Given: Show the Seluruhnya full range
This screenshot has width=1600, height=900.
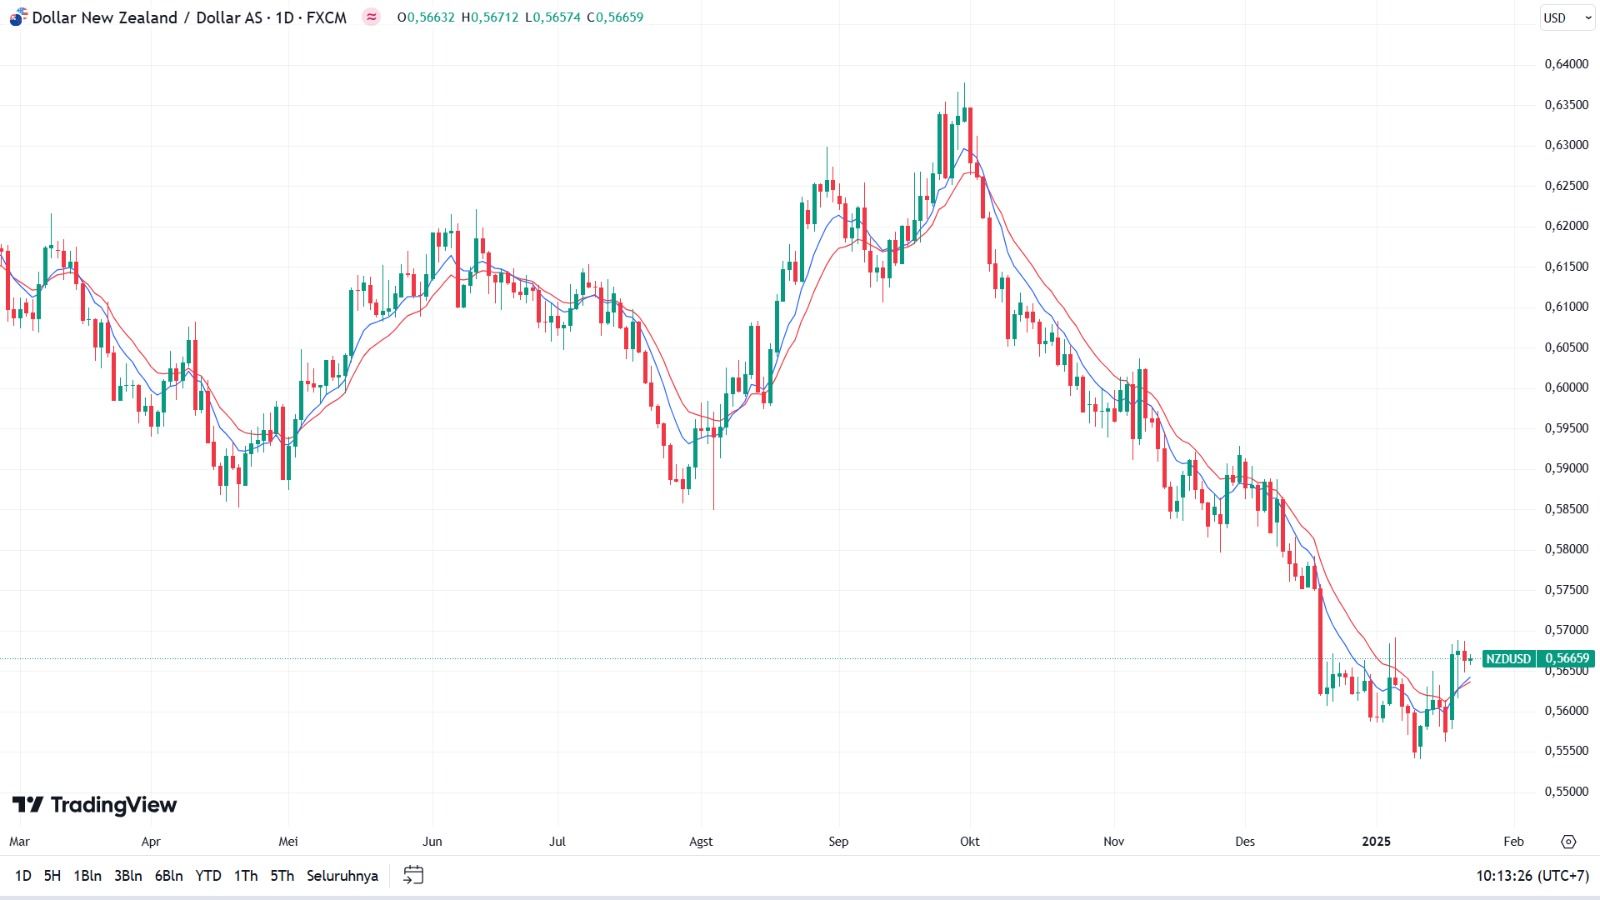Looking at the screenshot, I should tap(342, 875).
